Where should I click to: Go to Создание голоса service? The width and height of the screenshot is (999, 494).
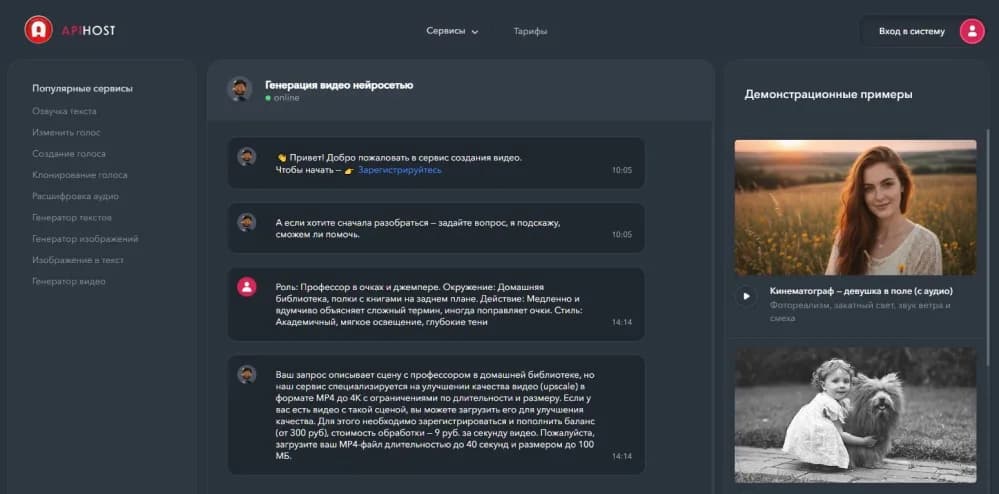coord(69,154)
